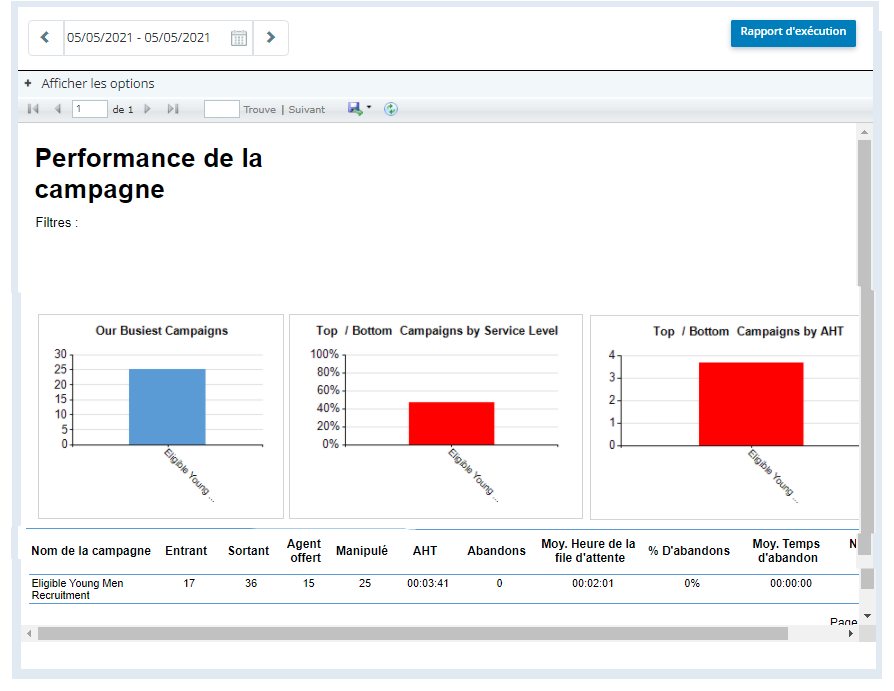The width and height of the screenshot is (894, 691).
Task: Click the current page number field
Action: tap(90, 109)
